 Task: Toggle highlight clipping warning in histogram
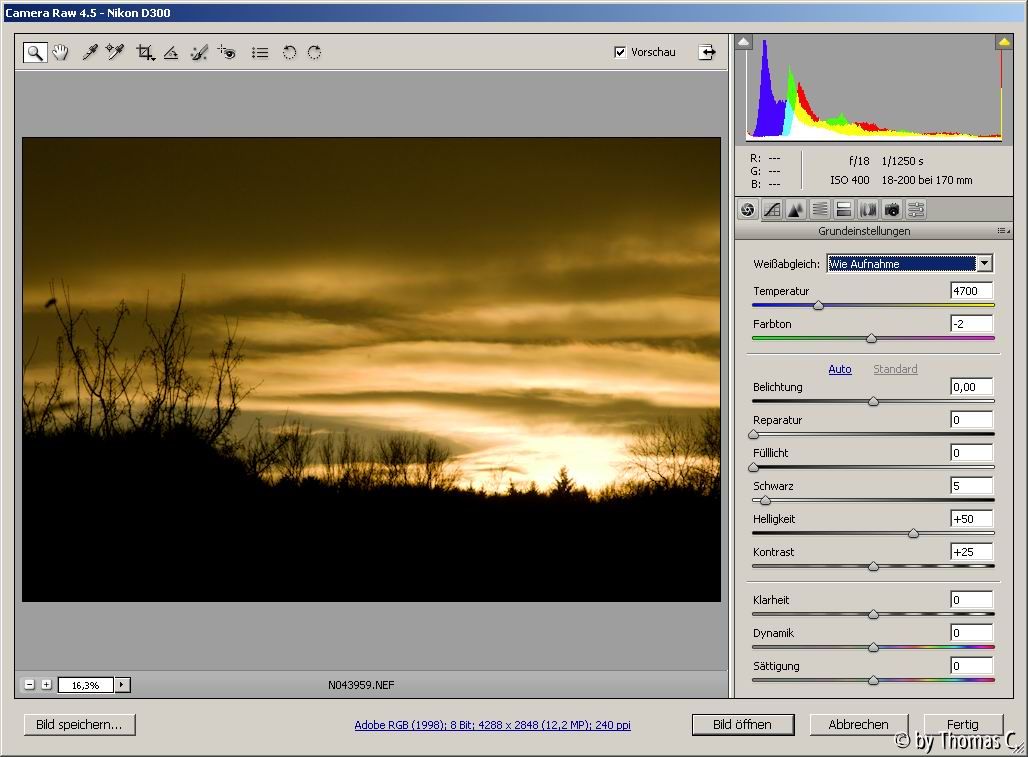coord(1003,42)
